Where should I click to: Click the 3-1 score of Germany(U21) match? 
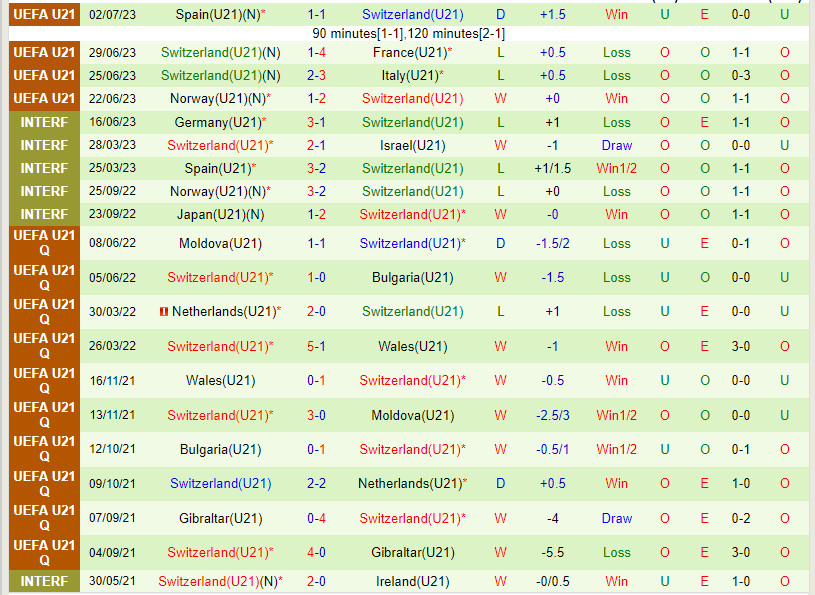coord(317,123)
